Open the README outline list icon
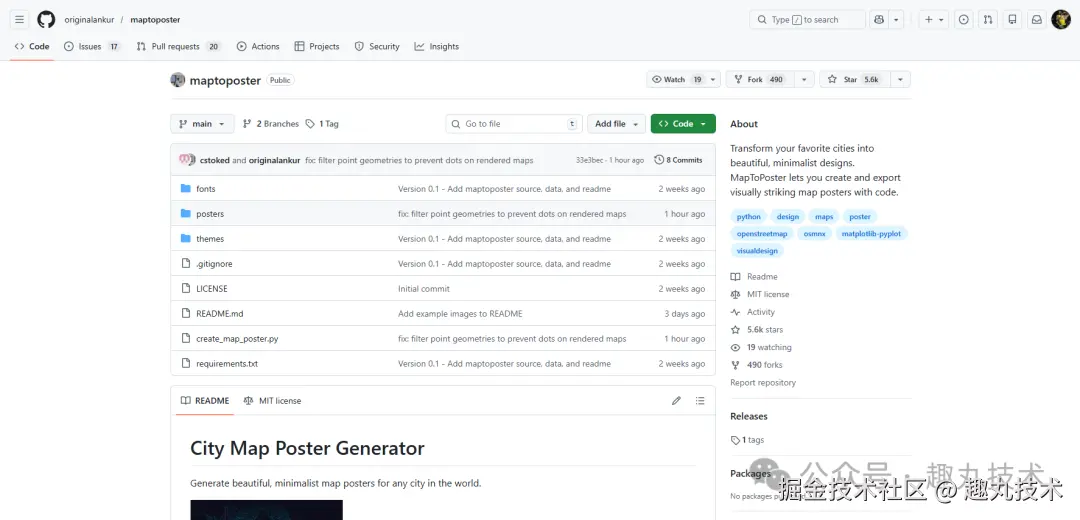 point(700,401)
